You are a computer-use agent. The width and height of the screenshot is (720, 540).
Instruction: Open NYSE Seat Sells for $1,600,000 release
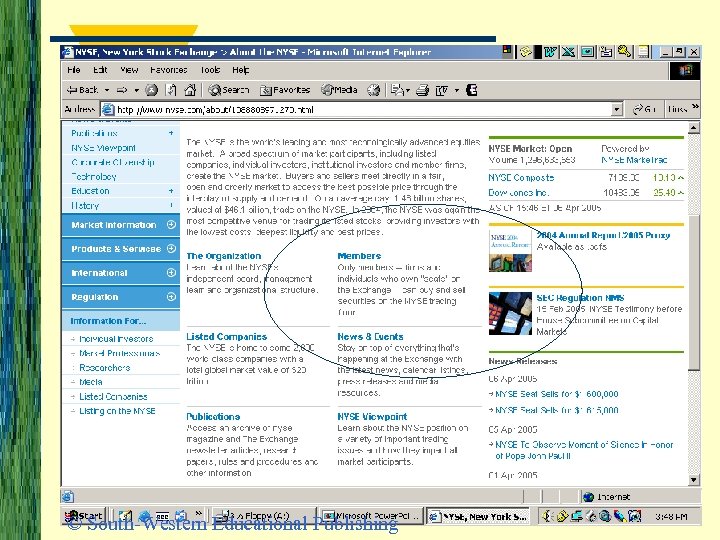pyautogui.click(x=557, y=394)
